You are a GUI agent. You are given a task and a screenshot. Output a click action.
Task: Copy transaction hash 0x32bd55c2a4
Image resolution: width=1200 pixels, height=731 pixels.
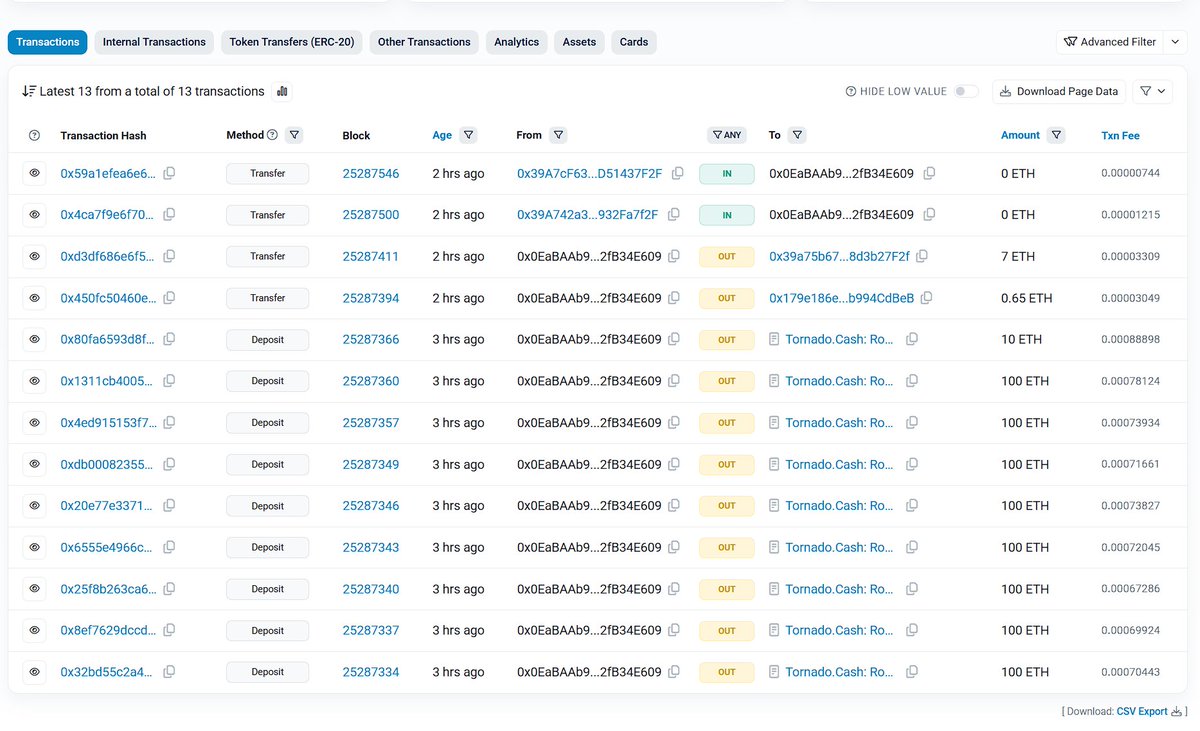click(x=169, y=672)
